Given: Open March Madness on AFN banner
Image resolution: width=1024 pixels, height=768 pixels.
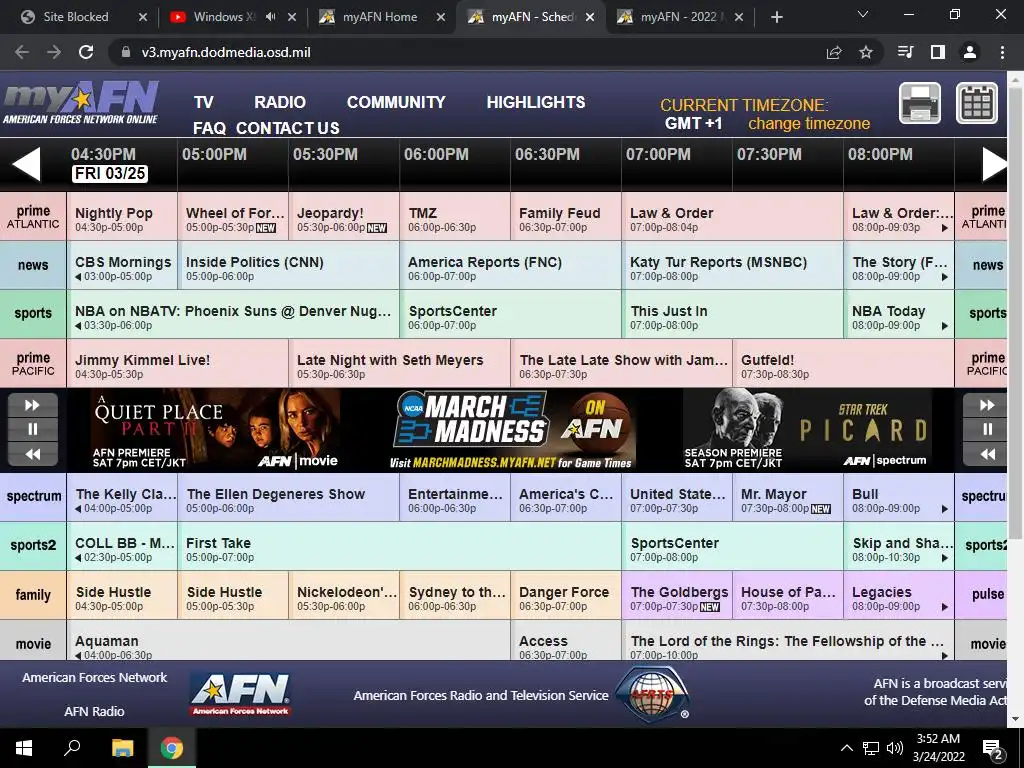Looking at the screenshot, I should 513,430.
